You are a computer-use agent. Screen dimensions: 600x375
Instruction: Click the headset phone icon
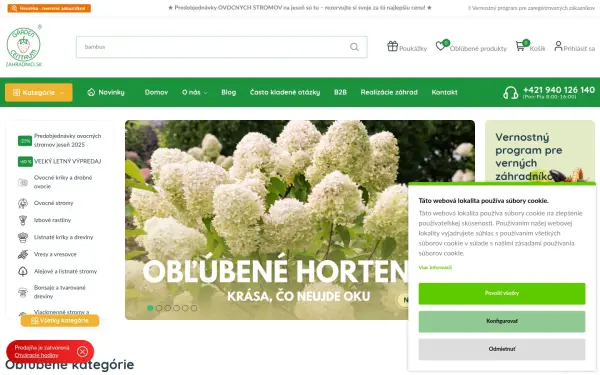pyautogui.click(x=510, y=93)
